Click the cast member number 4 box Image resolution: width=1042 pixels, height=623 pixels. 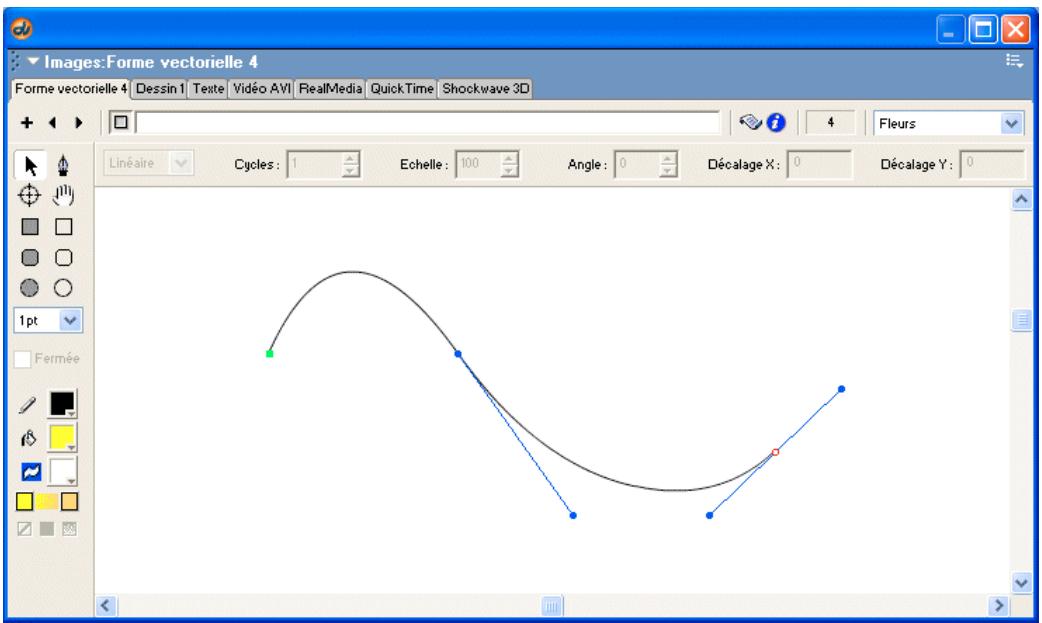coord(830,122)
